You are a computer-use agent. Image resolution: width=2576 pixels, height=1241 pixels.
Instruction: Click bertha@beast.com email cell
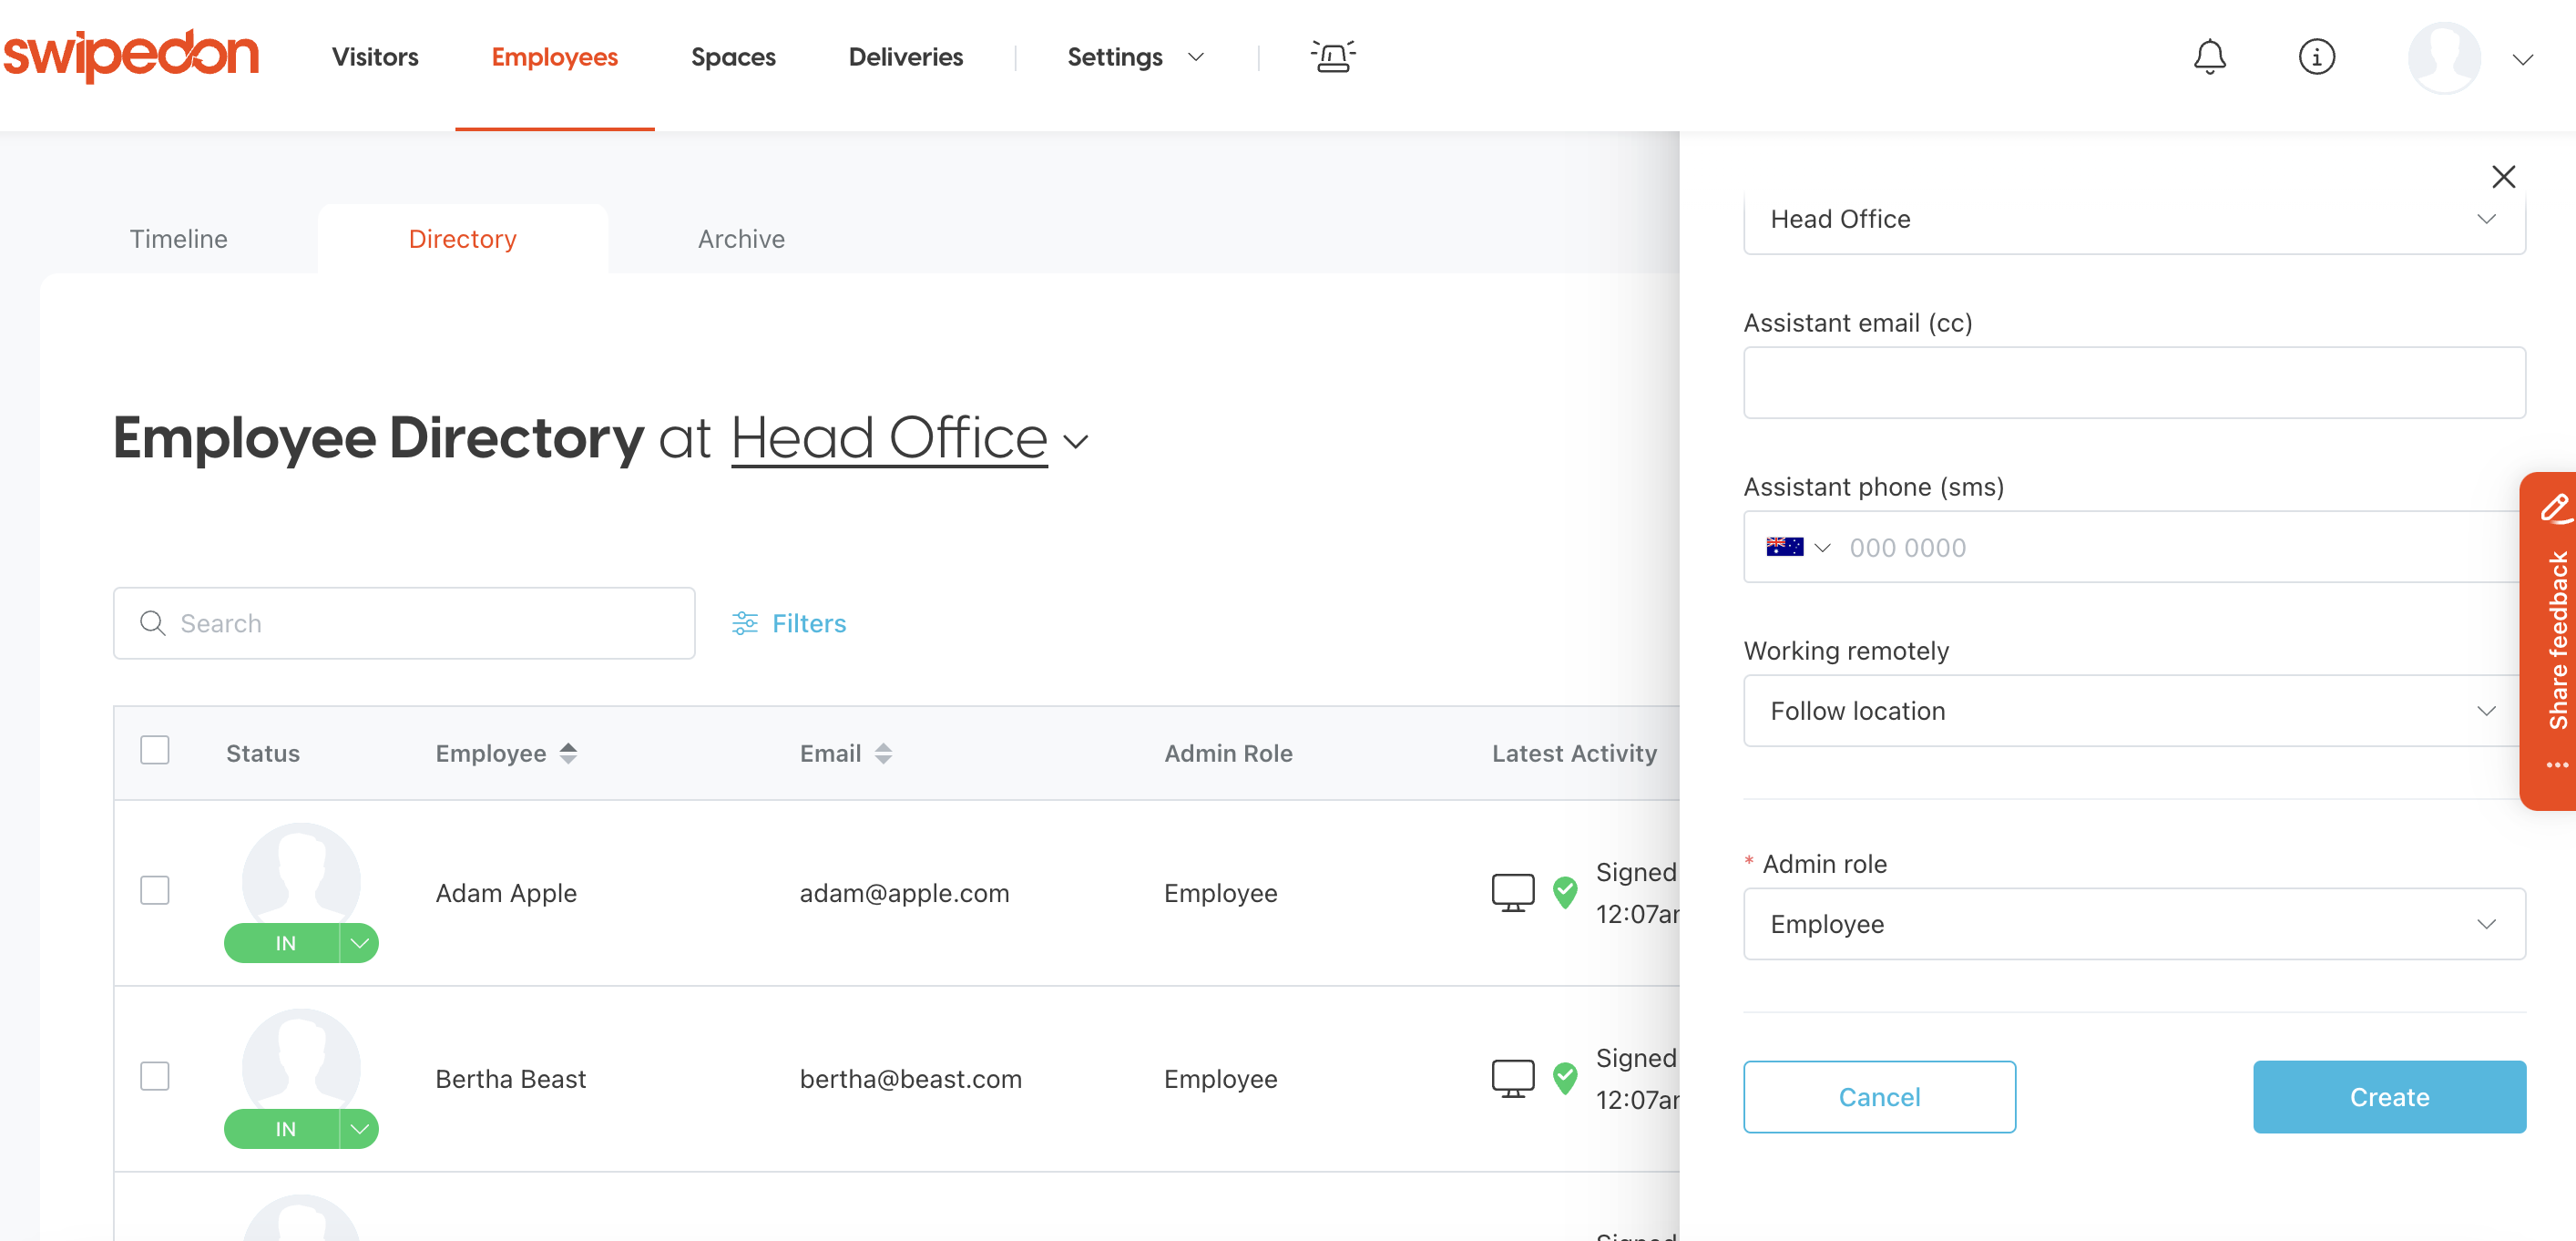pyautogui.click(x=910, y=1079)
